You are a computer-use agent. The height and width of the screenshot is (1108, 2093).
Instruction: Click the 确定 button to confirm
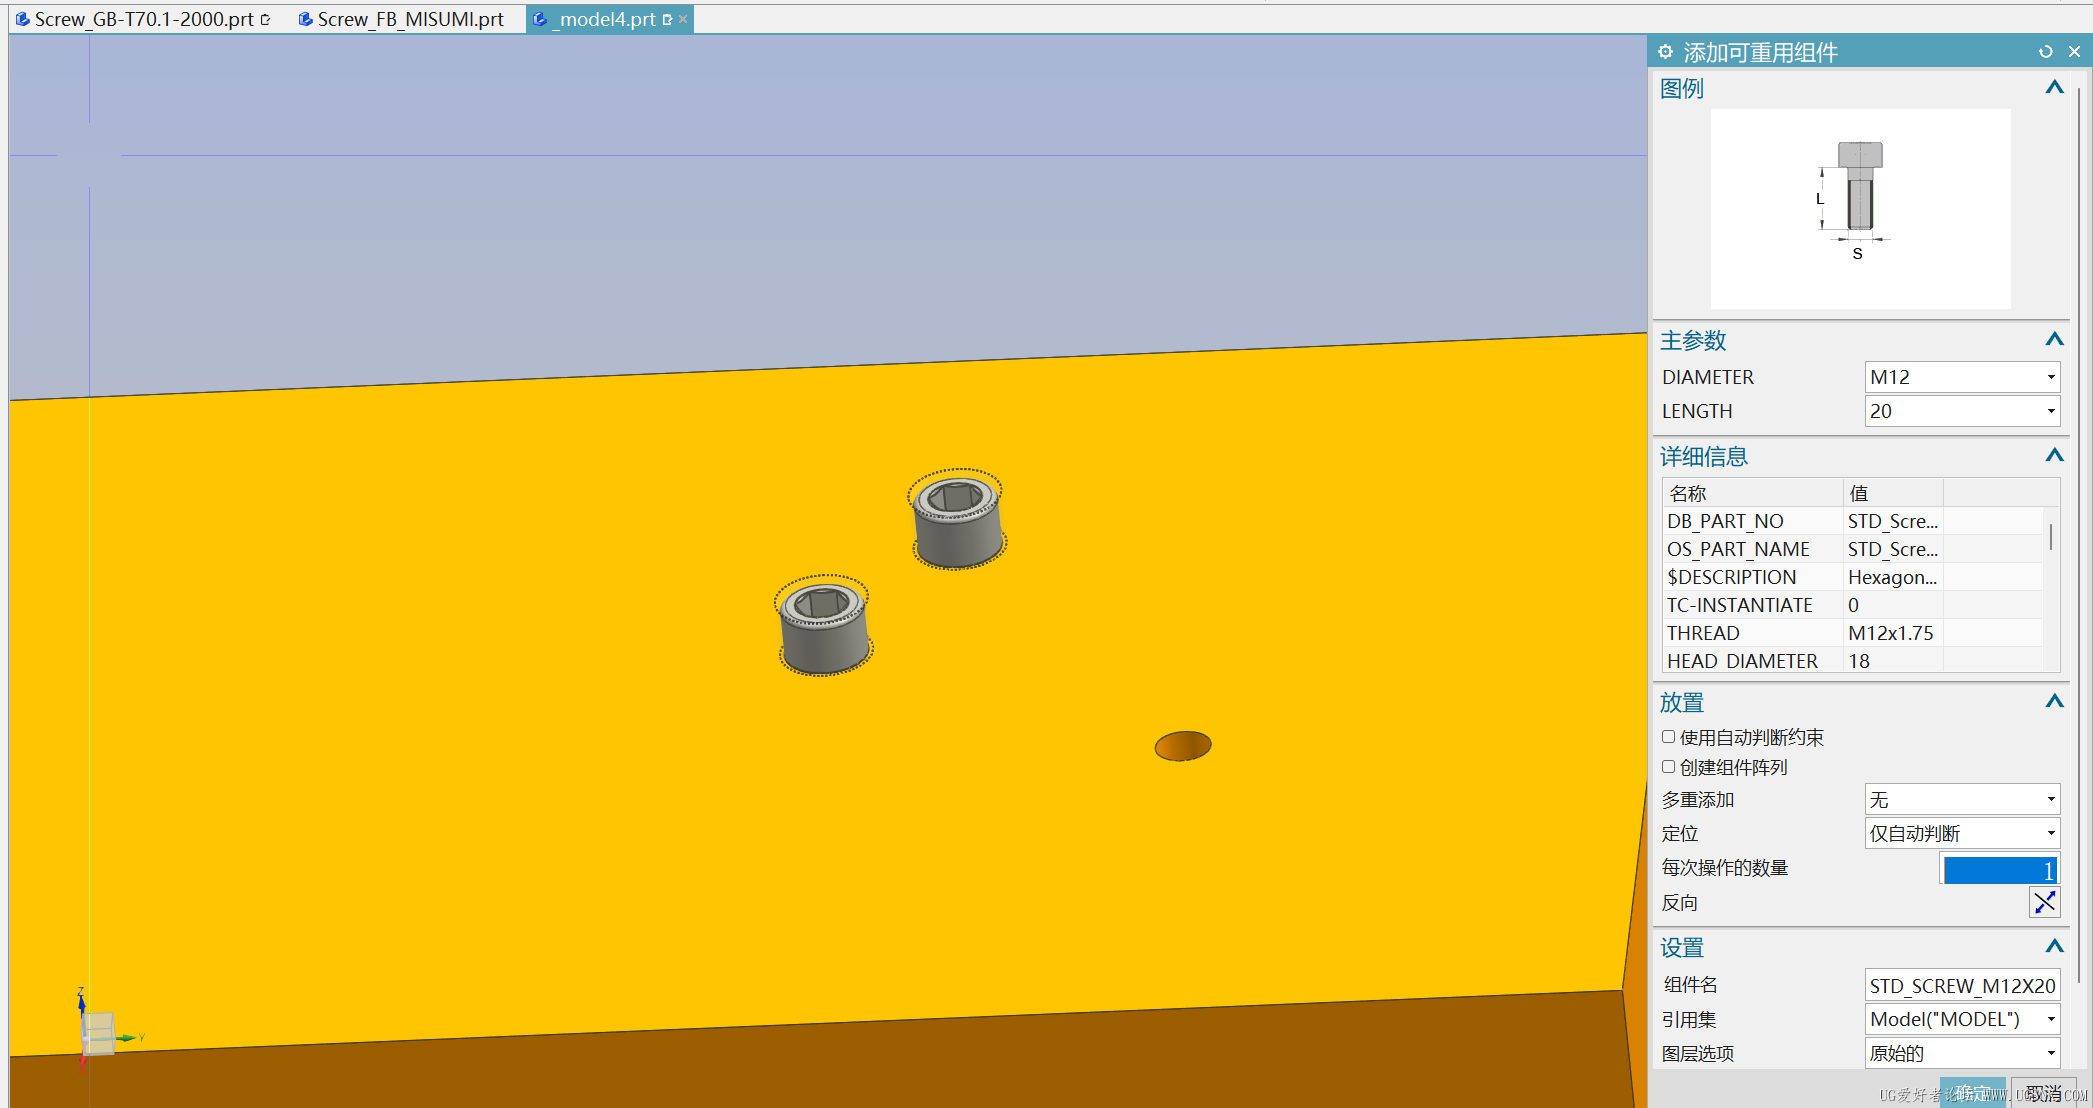1971,1092
